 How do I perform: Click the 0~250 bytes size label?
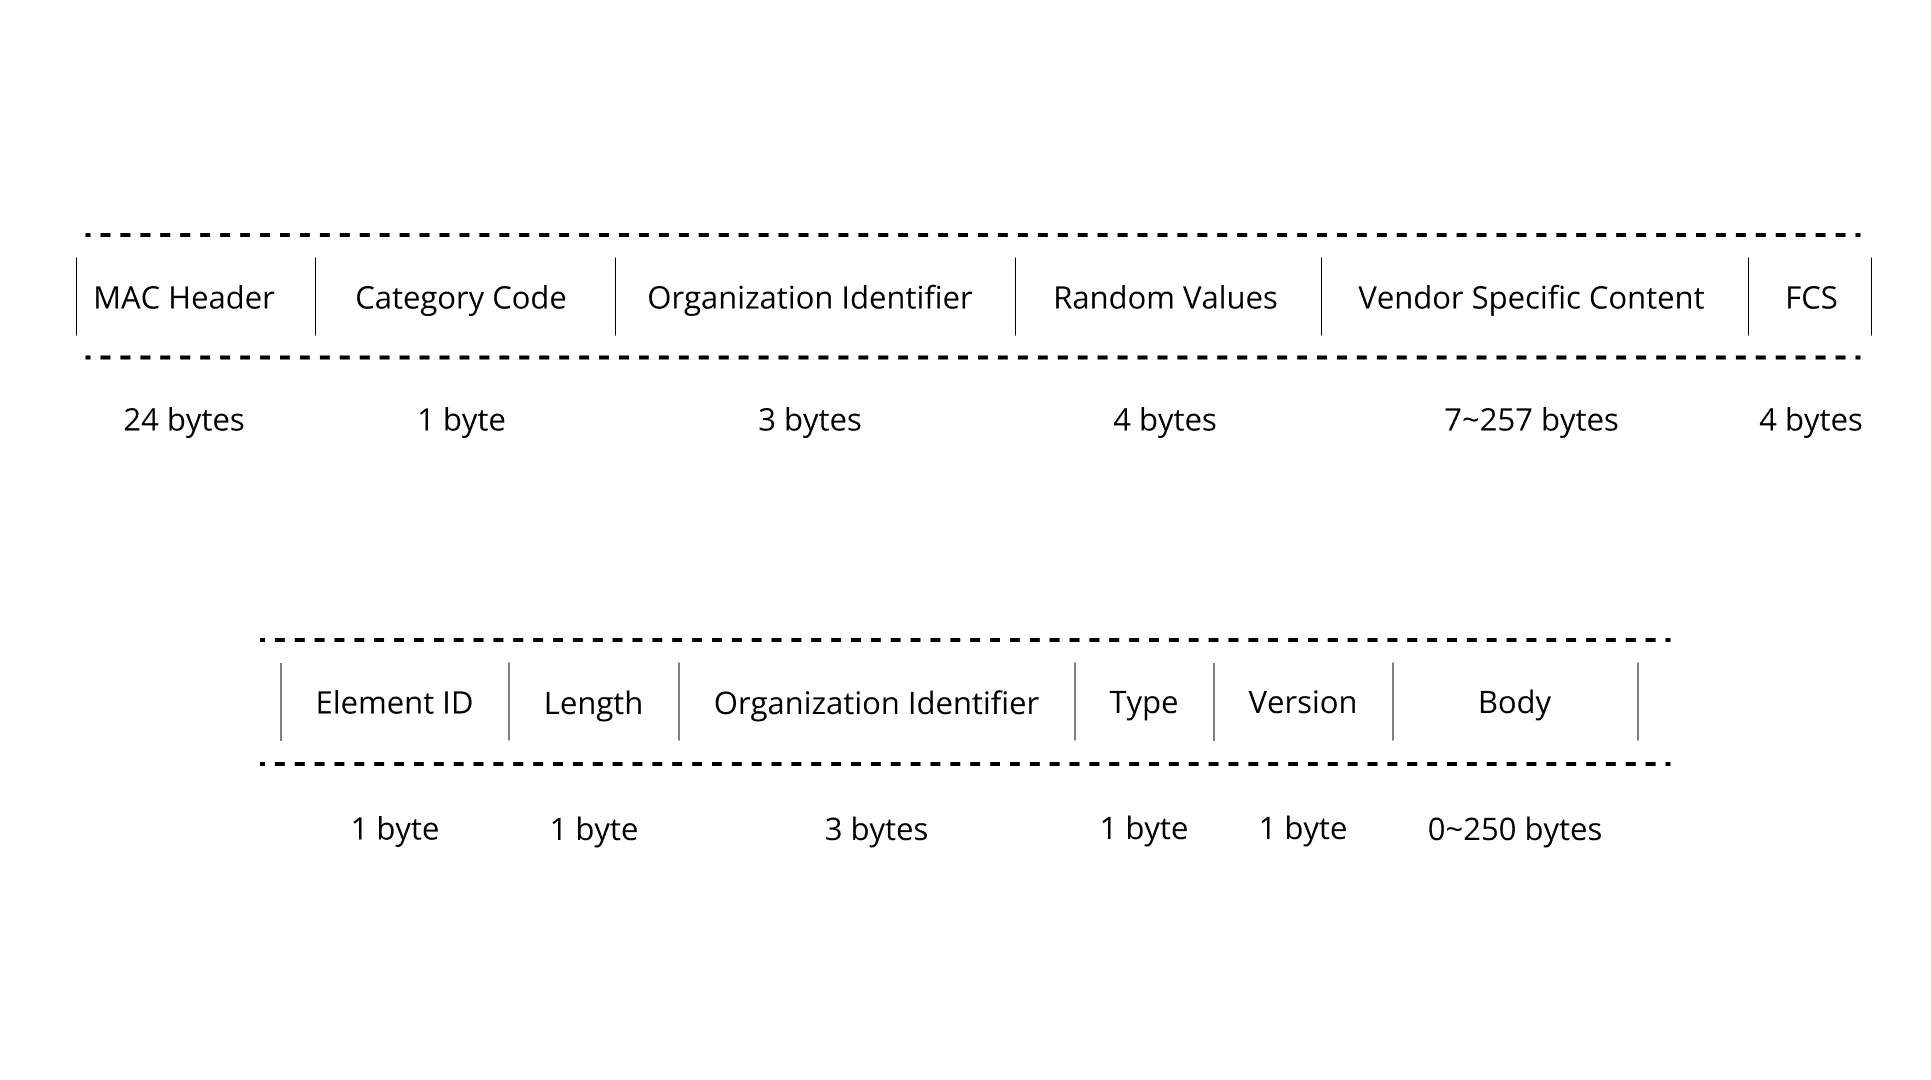click(x=1514, y=829)
